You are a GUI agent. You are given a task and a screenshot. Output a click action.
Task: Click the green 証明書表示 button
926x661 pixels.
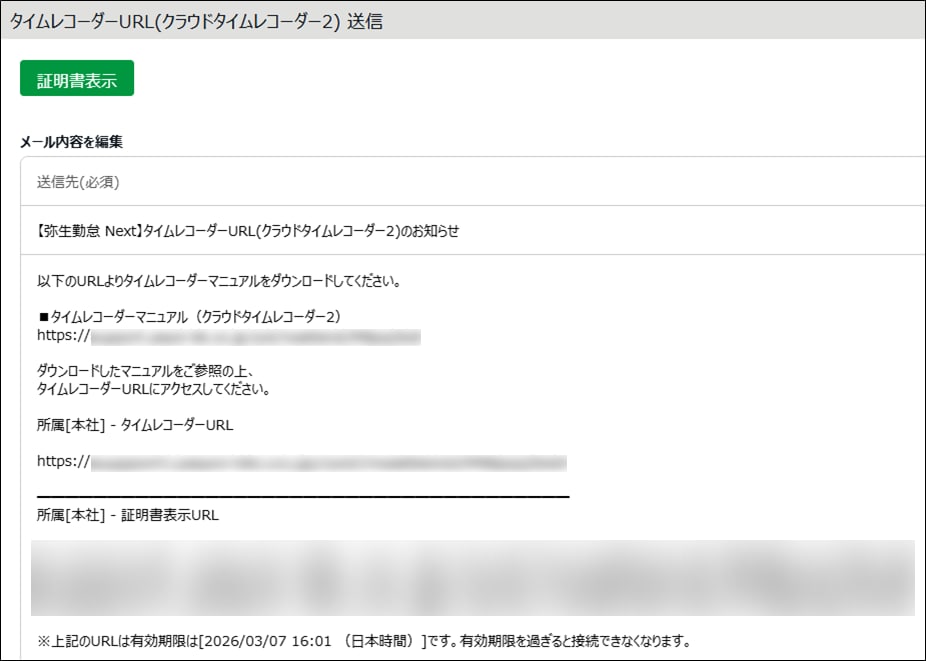click(x=77, y=80)
